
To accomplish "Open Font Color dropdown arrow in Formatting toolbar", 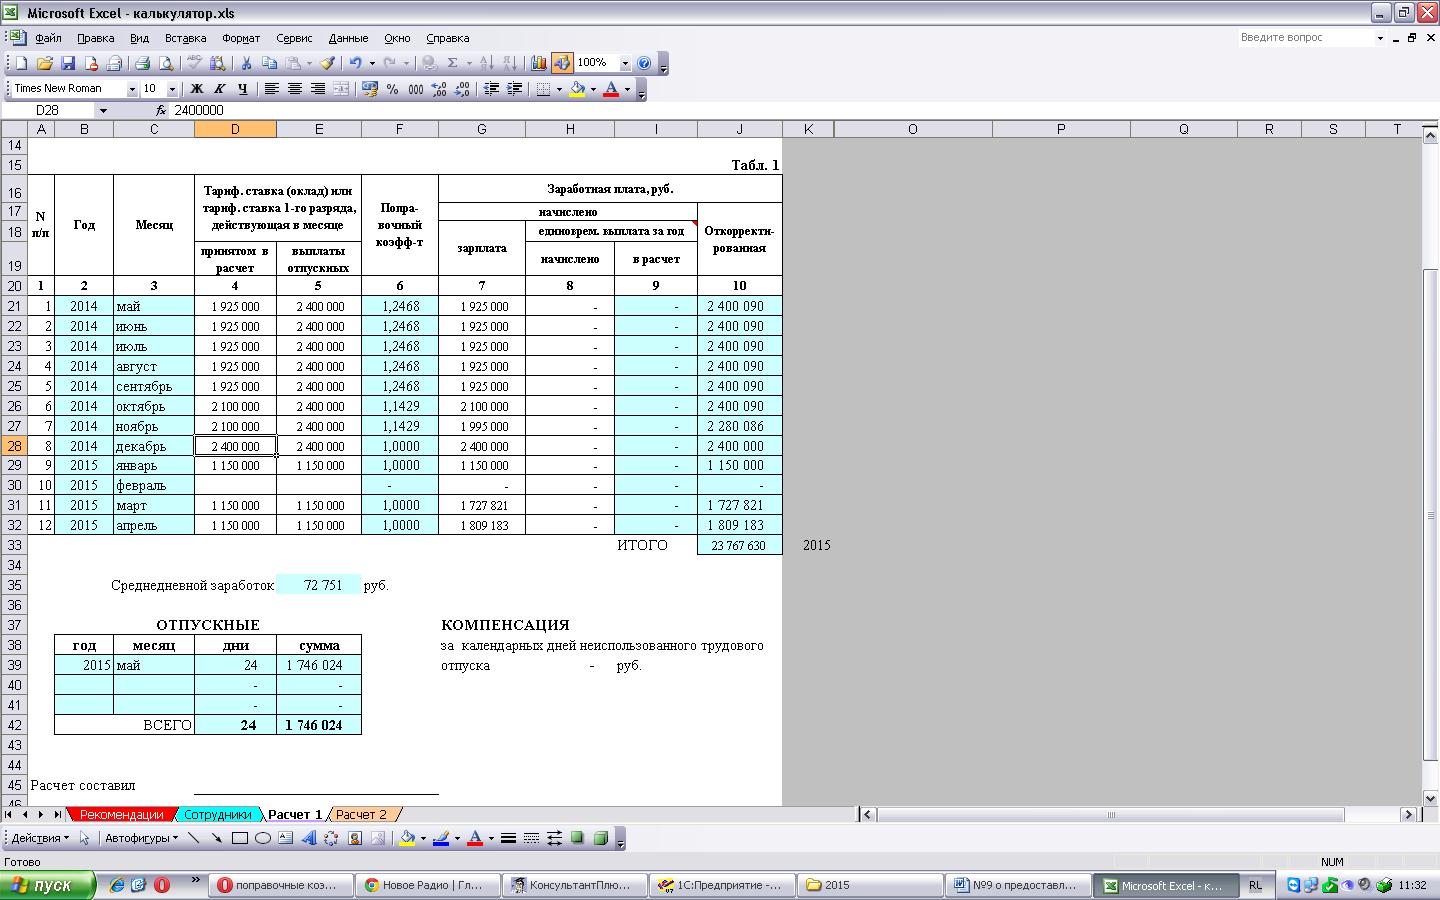I will click(627, 89).
